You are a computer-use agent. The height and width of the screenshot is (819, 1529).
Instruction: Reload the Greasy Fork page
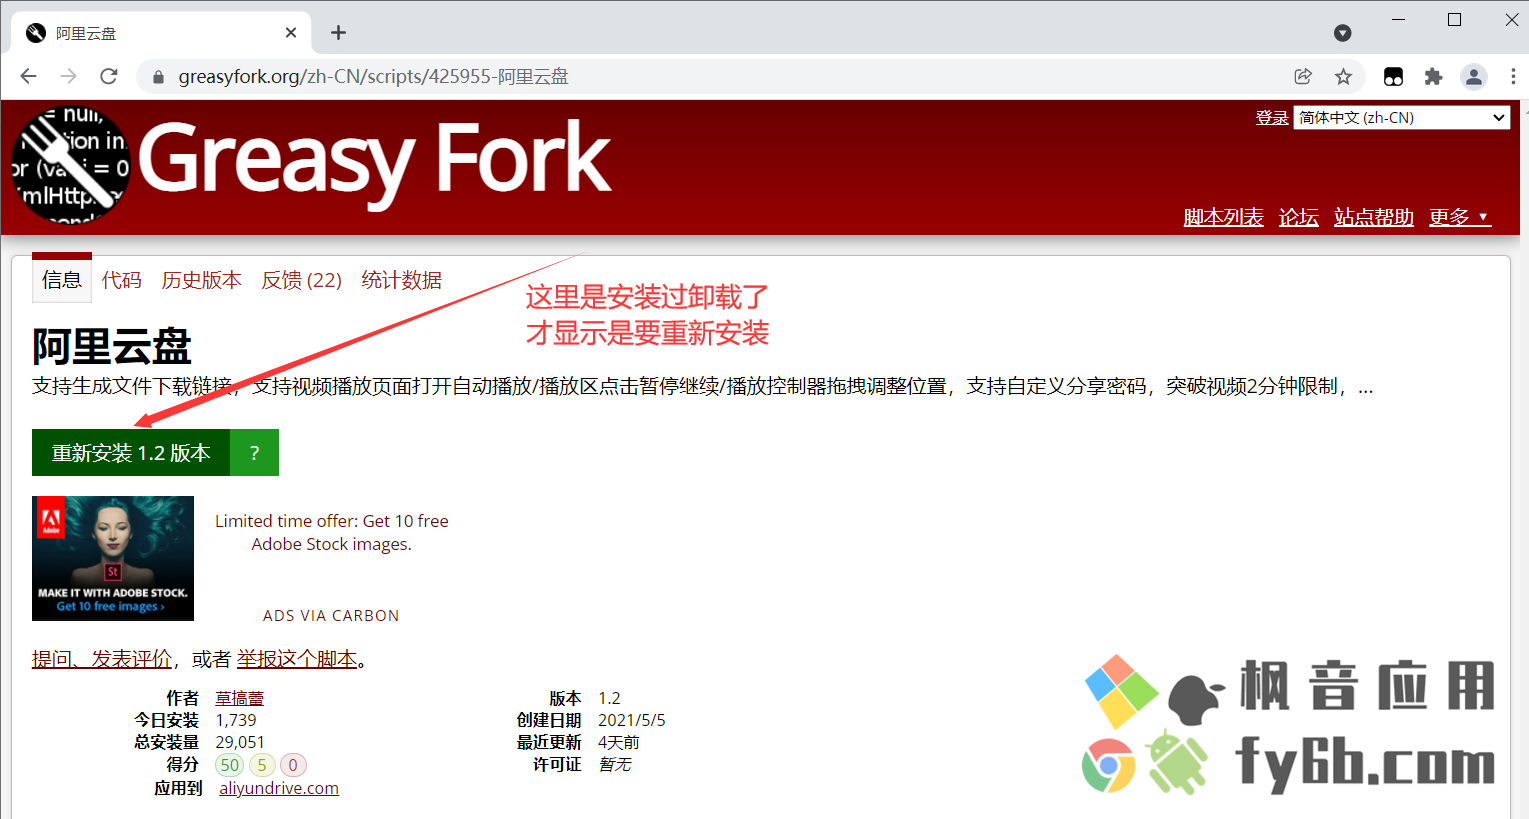(x=109, y=76)
